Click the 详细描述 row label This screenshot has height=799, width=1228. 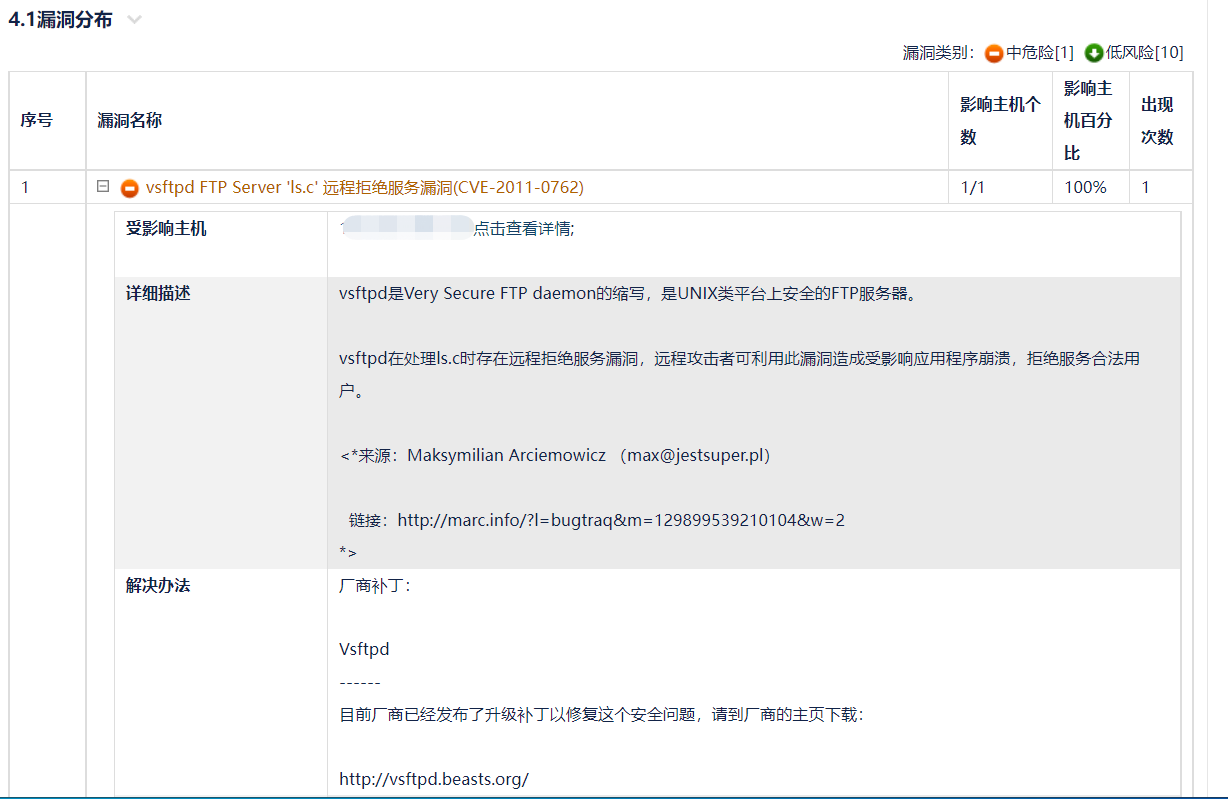158,294
